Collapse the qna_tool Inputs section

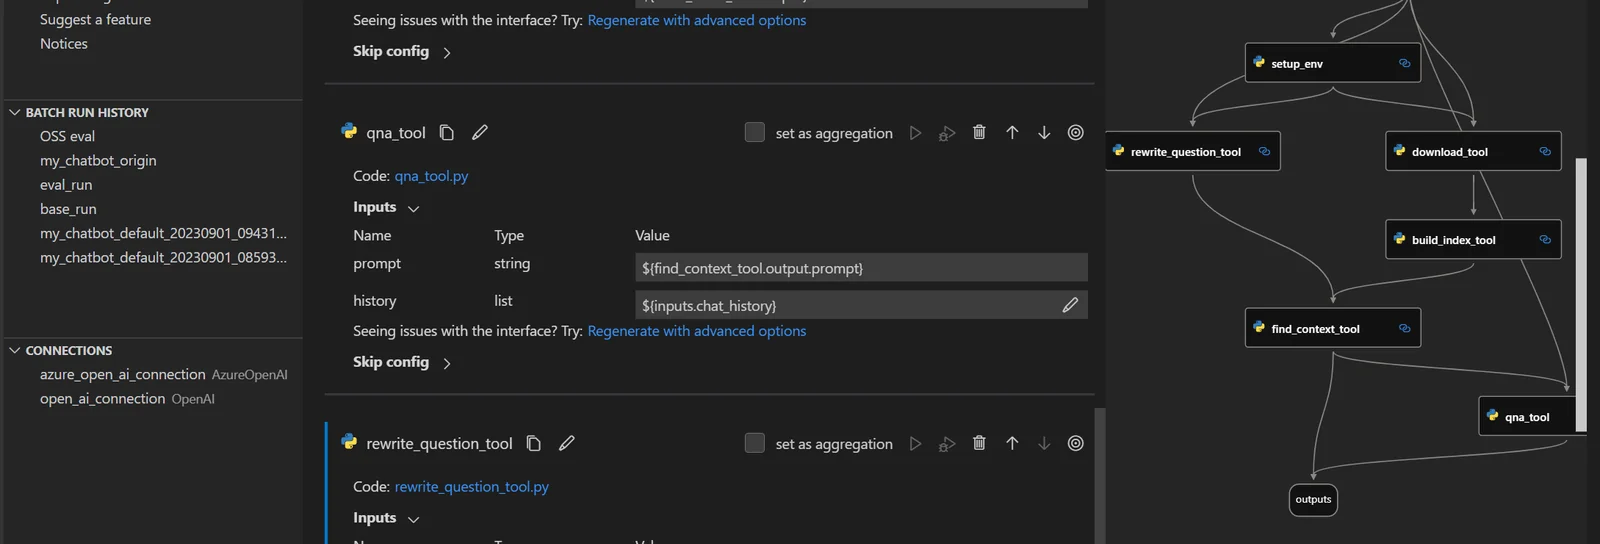[386, 207]
